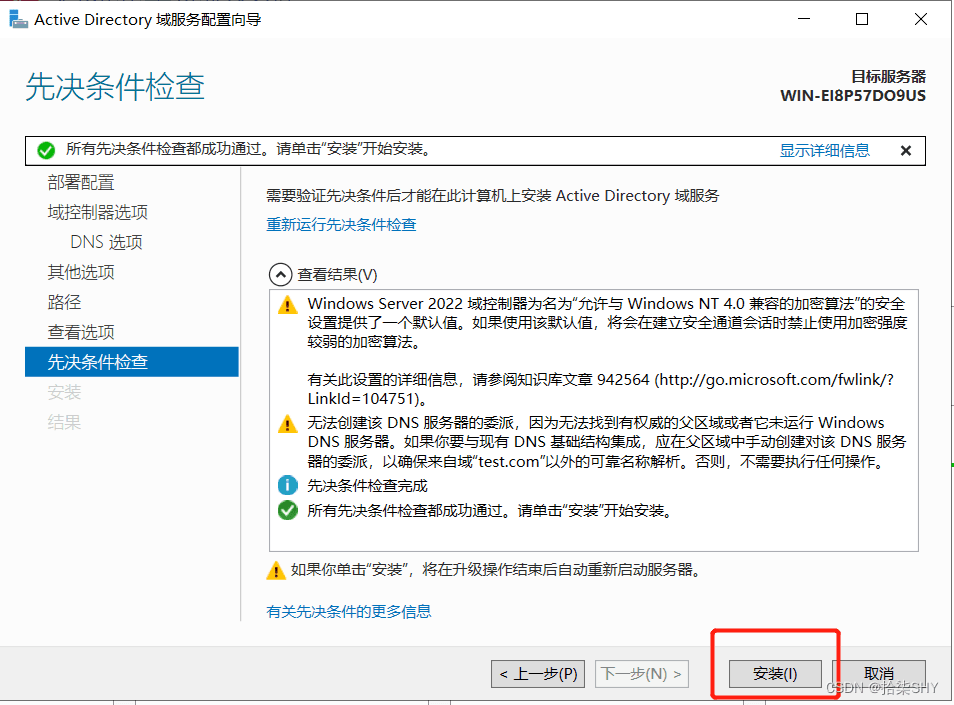This screenshot has height=705, width=954.
Task: Select the DNS 选项 step
Action: pos(106,242)
